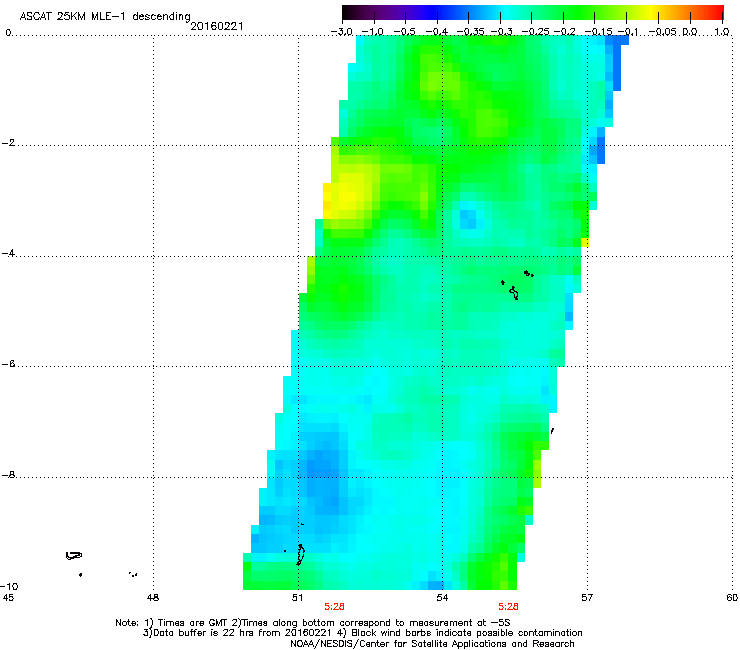Screen dimensions: 740x650
Task: Click the latitude axis label -10
Action: pyautogui.click(x=9, y=586)
